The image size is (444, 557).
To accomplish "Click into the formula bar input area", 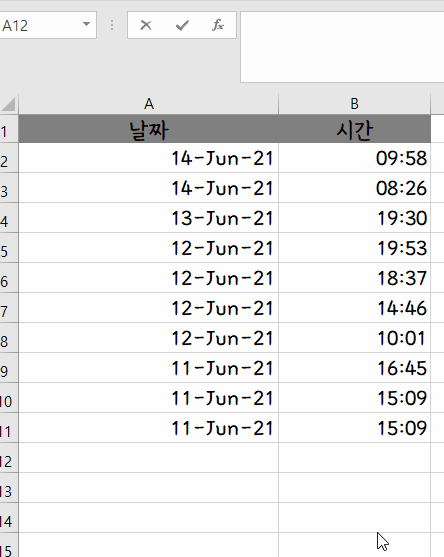I will pyautogui.click(x=342, y=47).
